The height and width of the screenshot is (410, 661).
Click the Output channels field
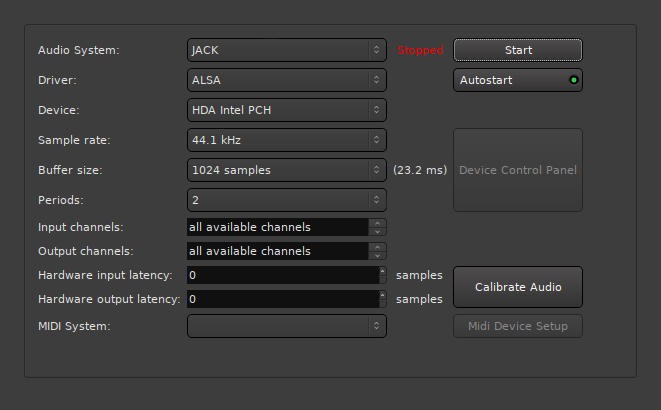pos(277,251)
